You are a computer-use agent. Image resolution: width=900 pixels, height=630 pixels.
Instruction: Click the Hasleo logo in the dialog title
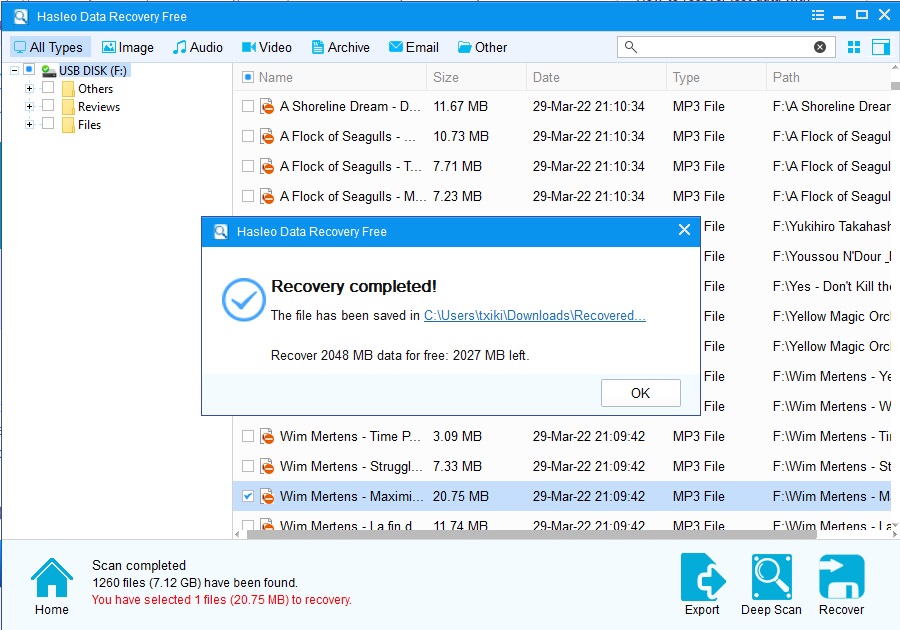[221, 231]
